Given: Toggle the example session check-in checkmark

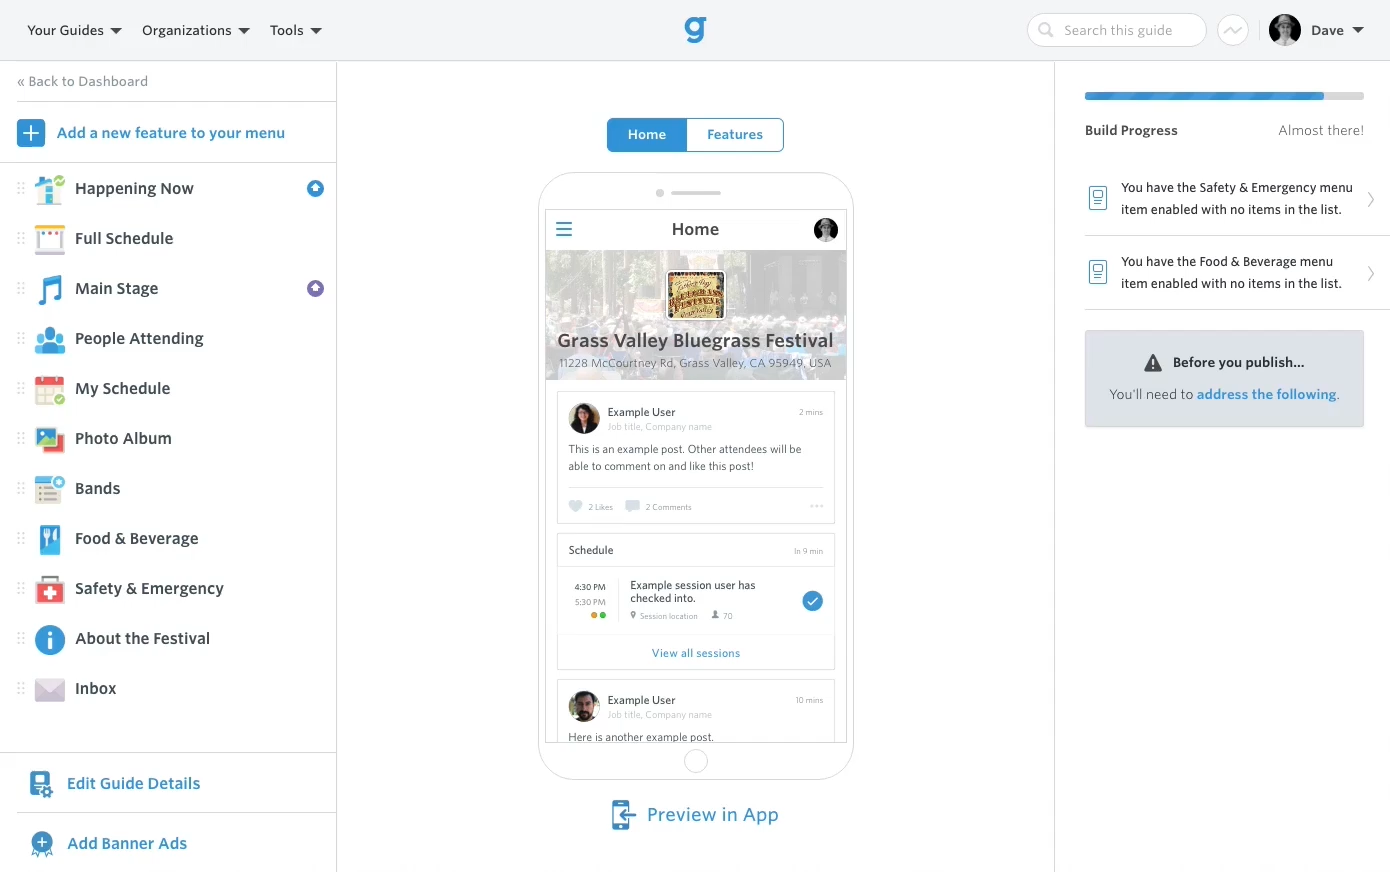Looking at the screenshot, I should click(x=812, y=601).
